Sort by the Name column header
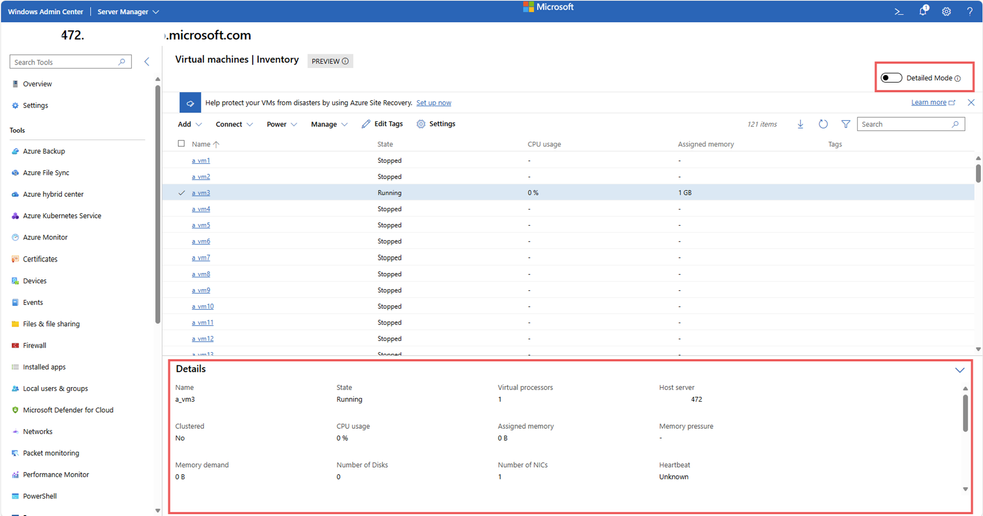The width and height of the screenshot is (983, 516). (x=205, y=144)
